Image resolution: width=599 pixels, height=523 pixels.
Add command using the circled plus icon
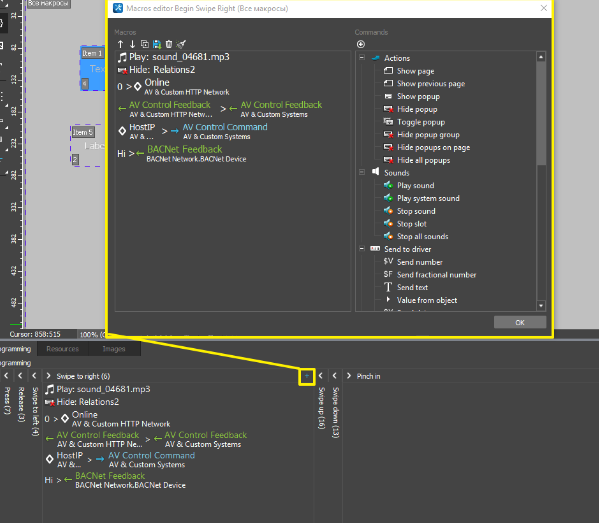tap(361, 44)
